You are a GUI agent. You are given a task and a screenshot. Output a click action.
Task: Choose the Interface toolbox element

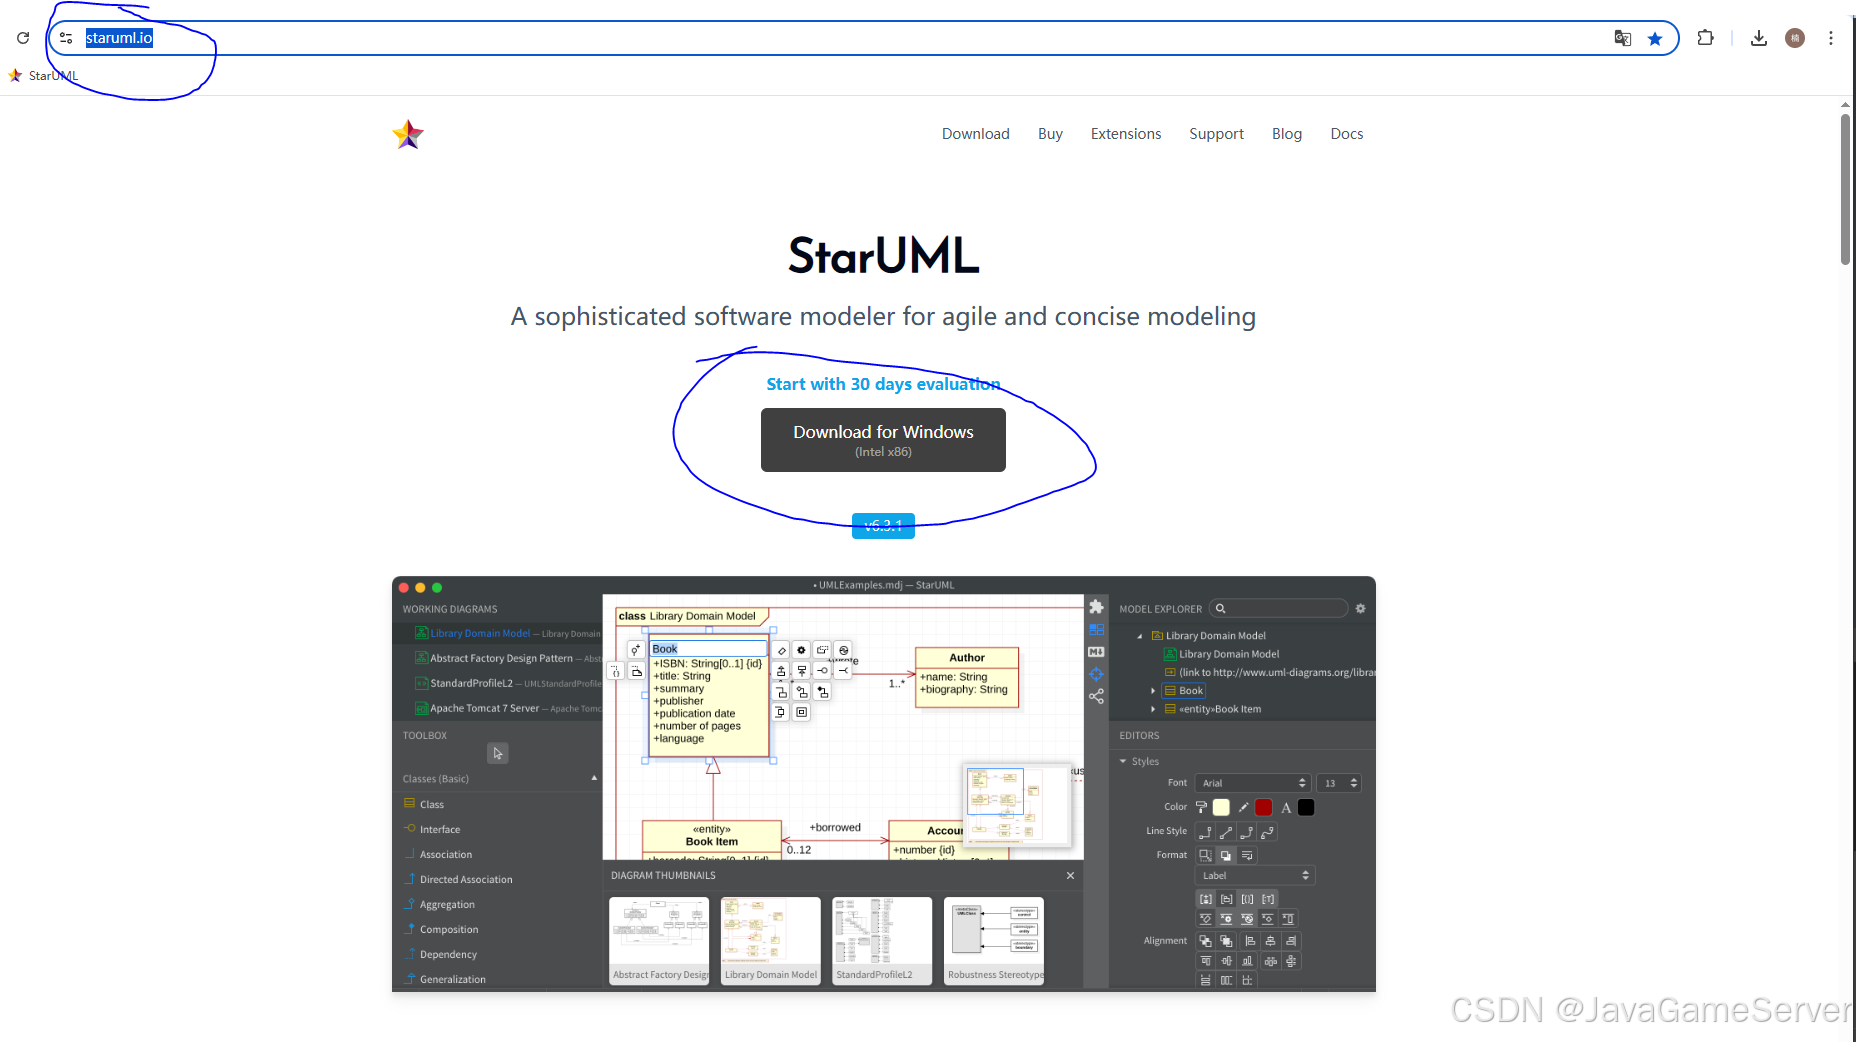tap(431, 829)
